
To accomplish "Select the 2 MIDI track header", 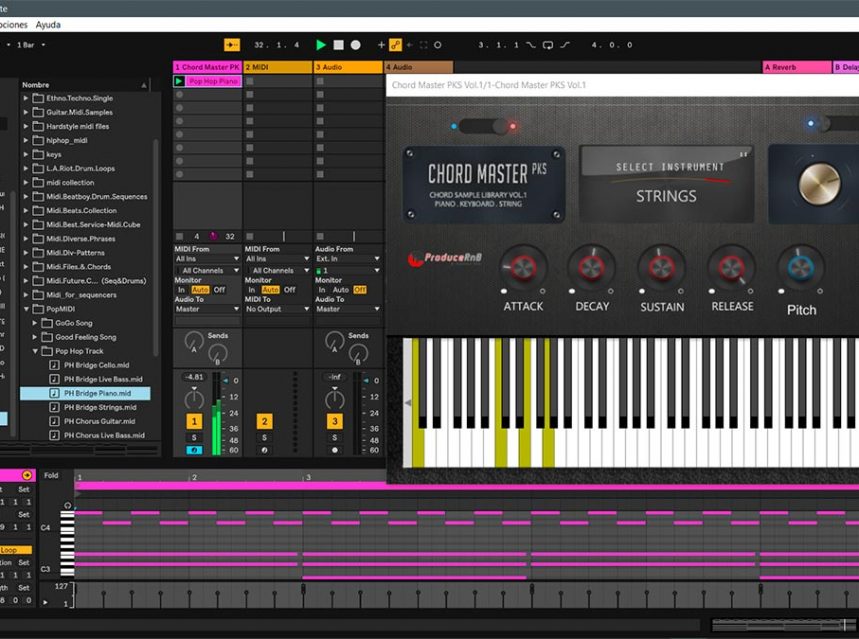I will 278,67.
